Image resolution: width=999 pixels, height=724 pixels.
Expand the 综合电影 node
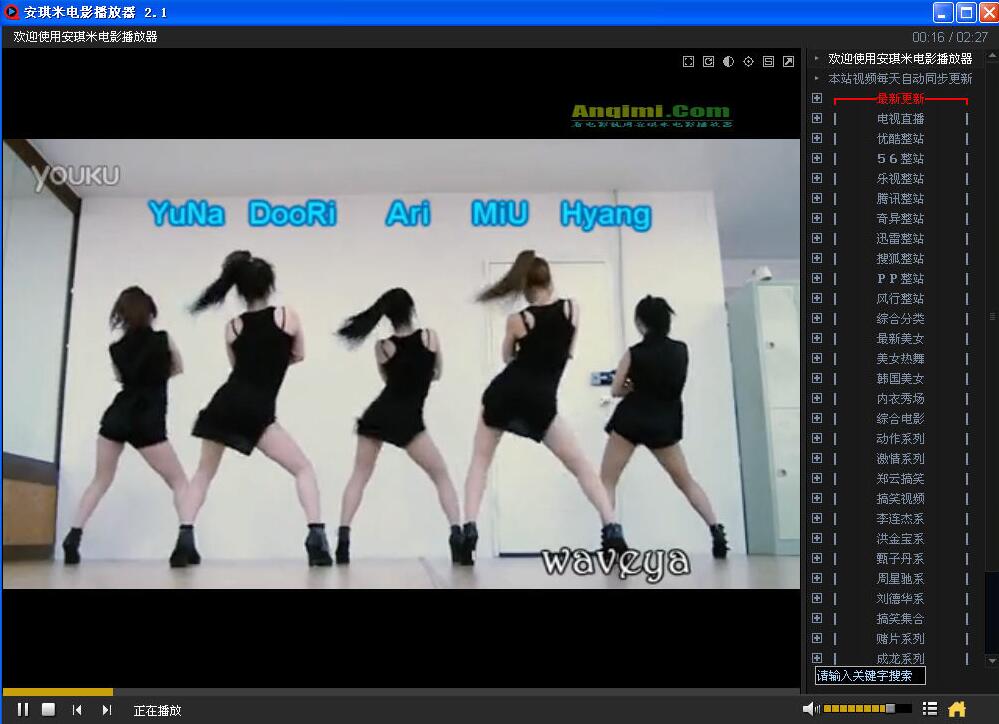817,418
